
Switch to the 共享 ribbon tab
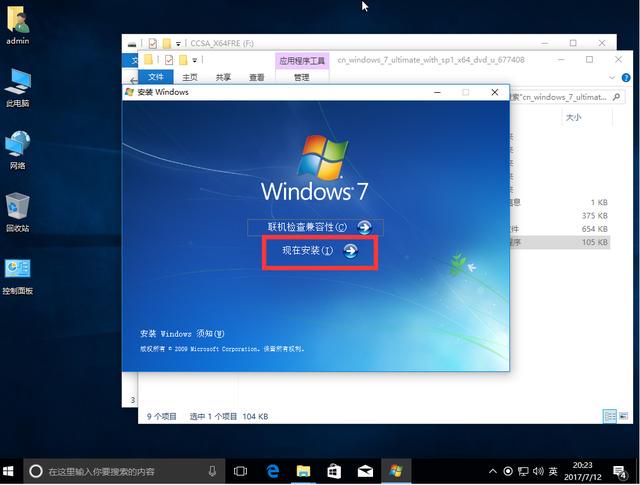(223, 77)
